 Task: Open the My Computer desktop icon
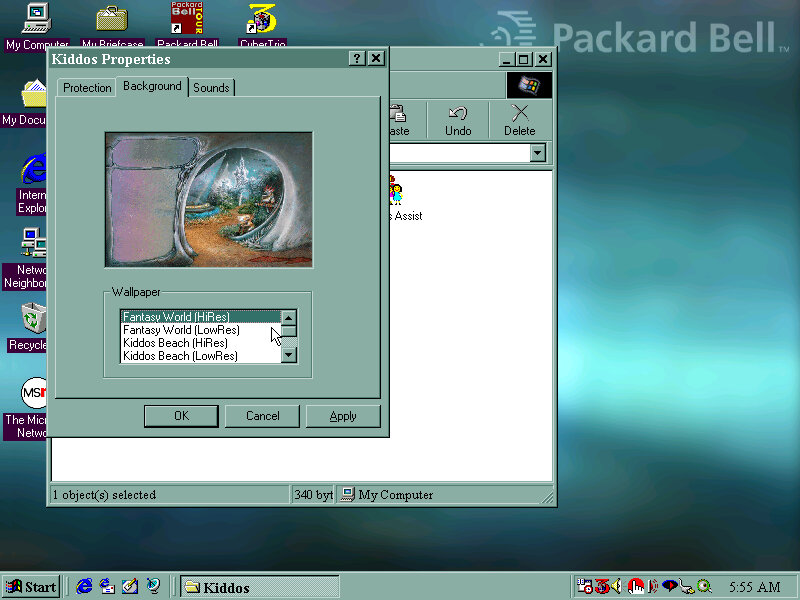(x=37, y=20)
